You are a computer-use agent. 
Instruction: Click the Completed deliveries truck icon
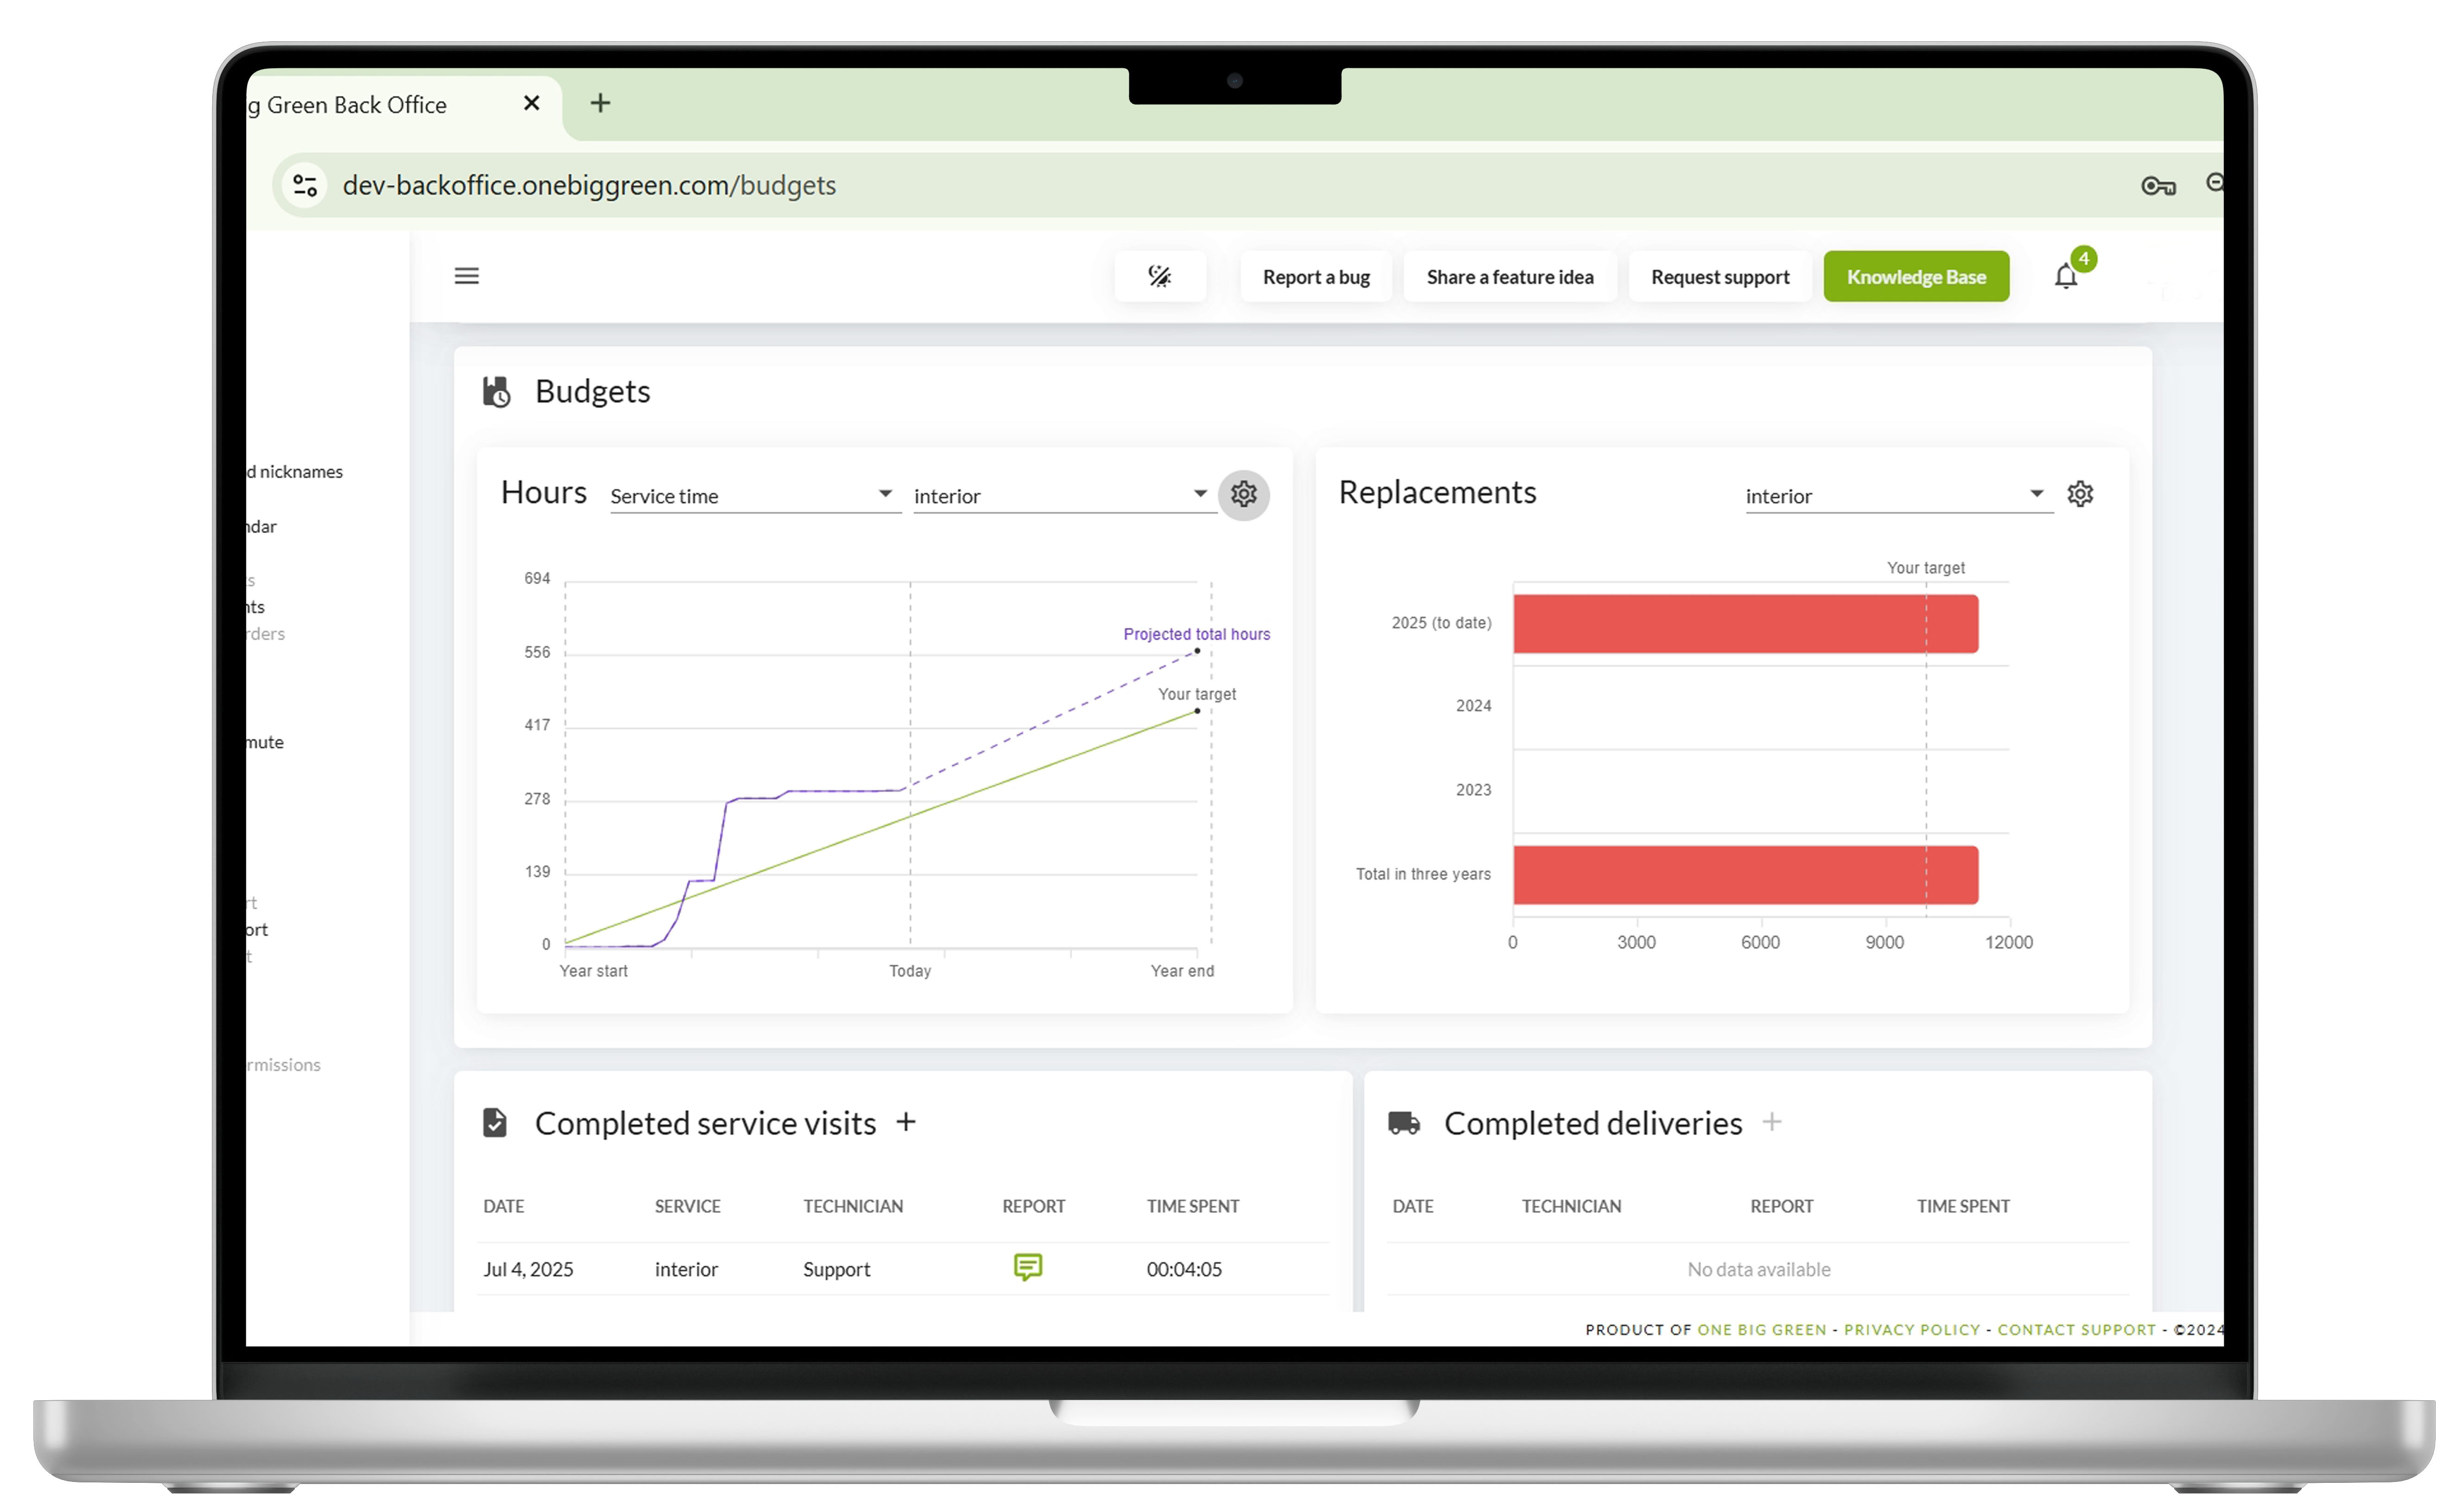(x=1404, y=1122)
